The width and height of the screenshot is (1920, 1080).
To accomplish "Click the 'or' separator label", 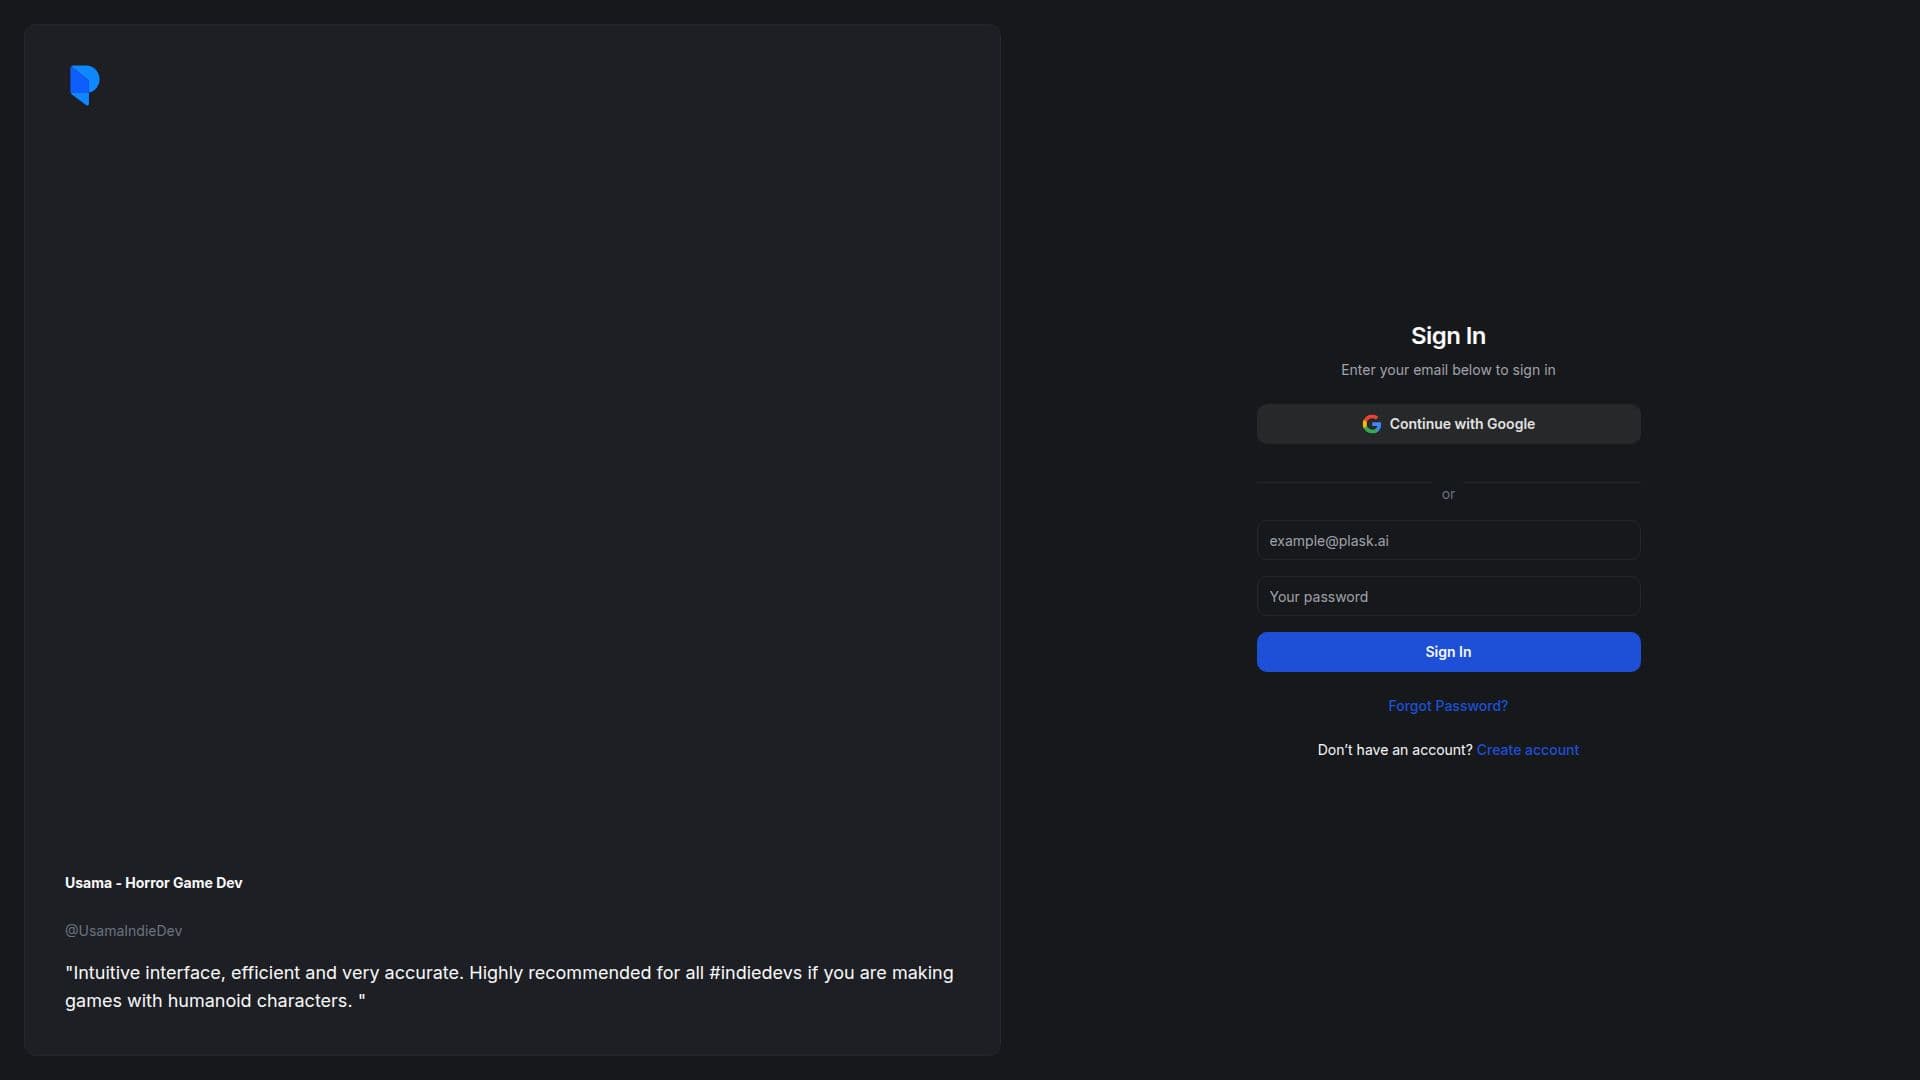I will click(1447, 494).
